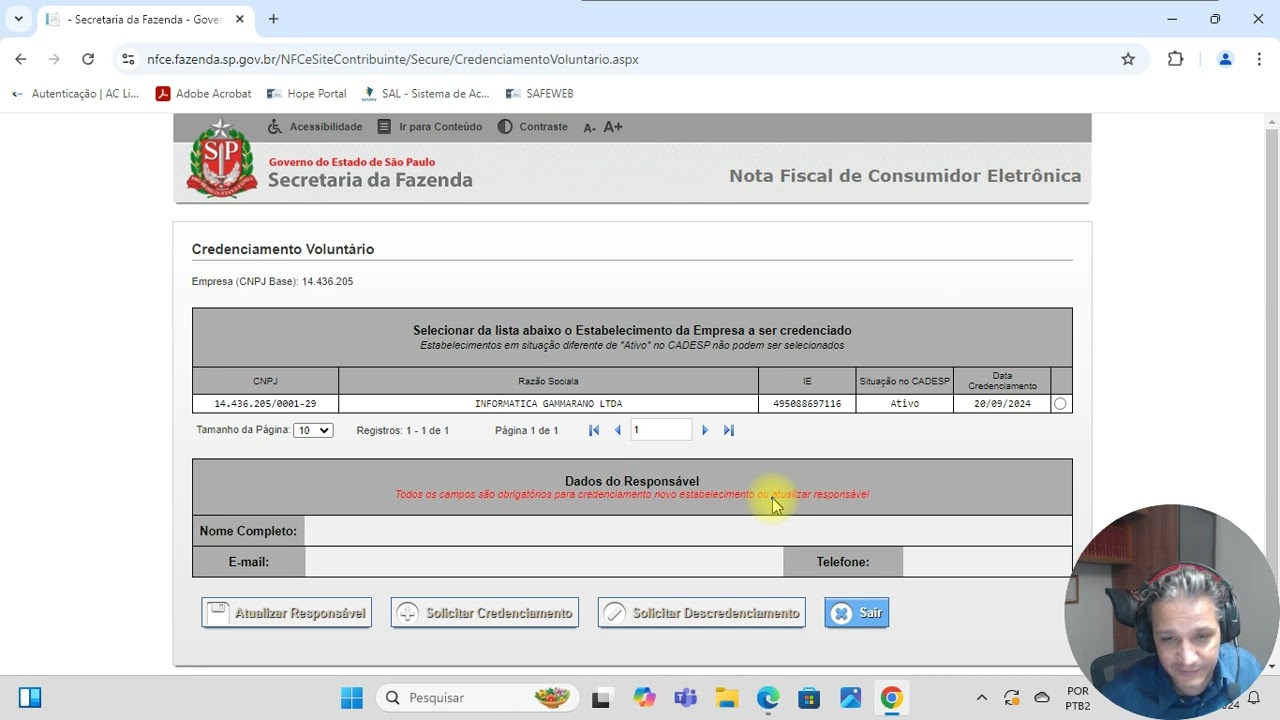Go to the previous page of records
1280x720 pixels.
coord(617,430)
